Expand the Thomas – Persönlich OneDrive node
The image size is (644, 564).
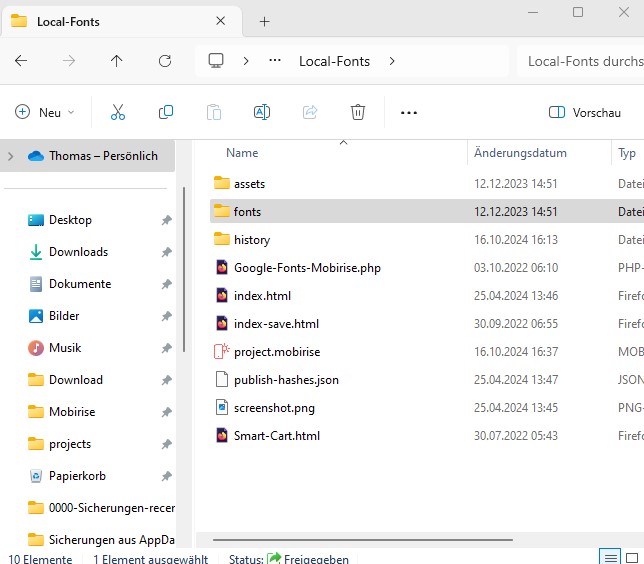point(10,156)
